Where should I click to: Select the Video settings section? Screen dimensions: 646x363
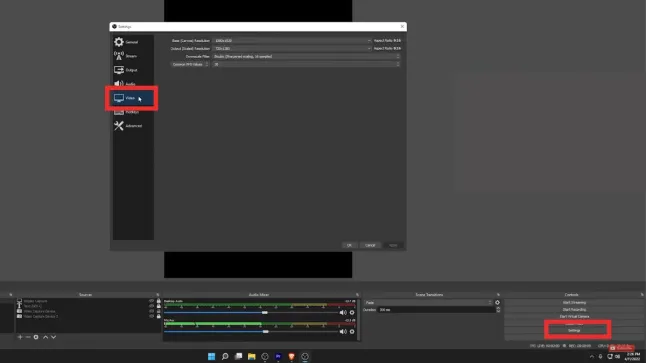click(x=133, y=98)
